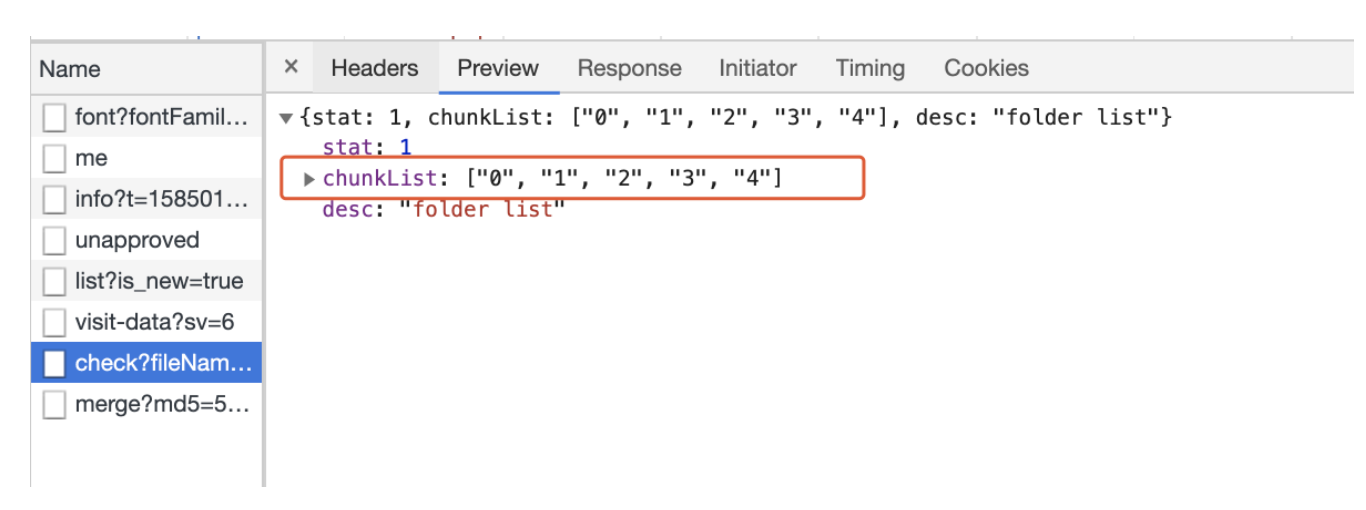Open the Response tab
Viewport: 1366px width, 510px height.
[629, 68]
